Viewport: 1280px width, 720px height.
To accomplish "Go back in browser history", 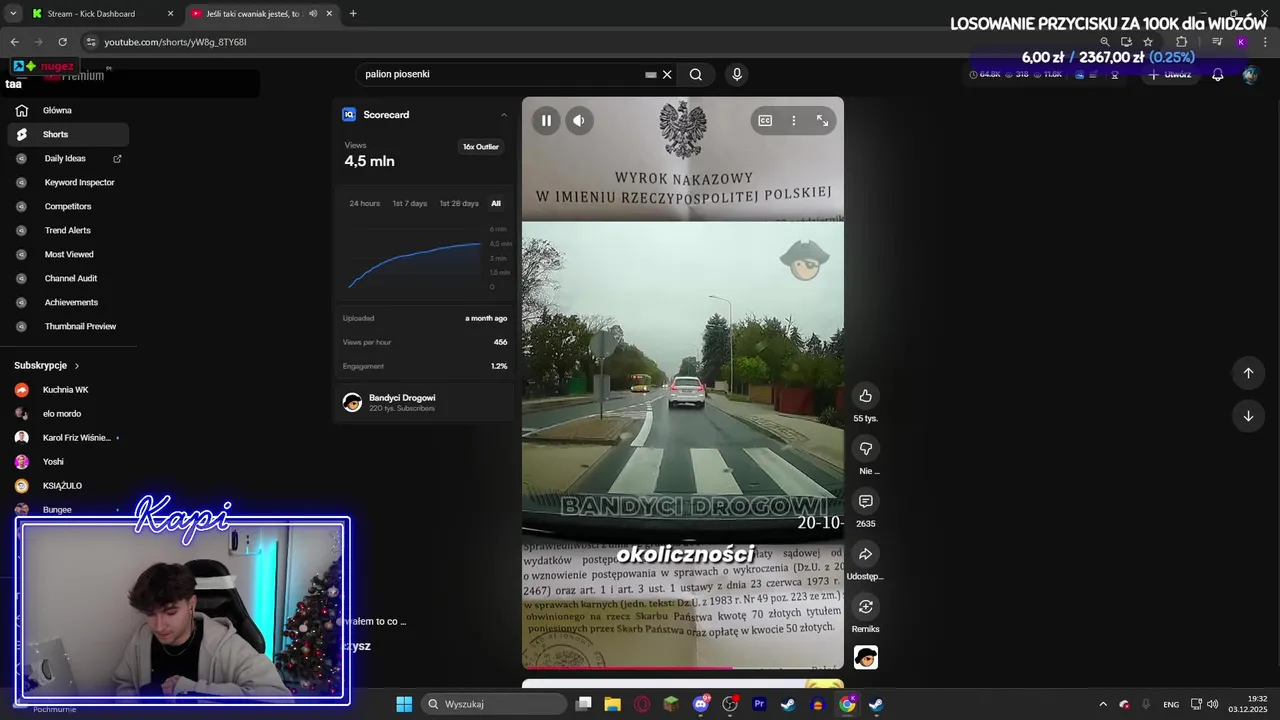I will point(14,42).
